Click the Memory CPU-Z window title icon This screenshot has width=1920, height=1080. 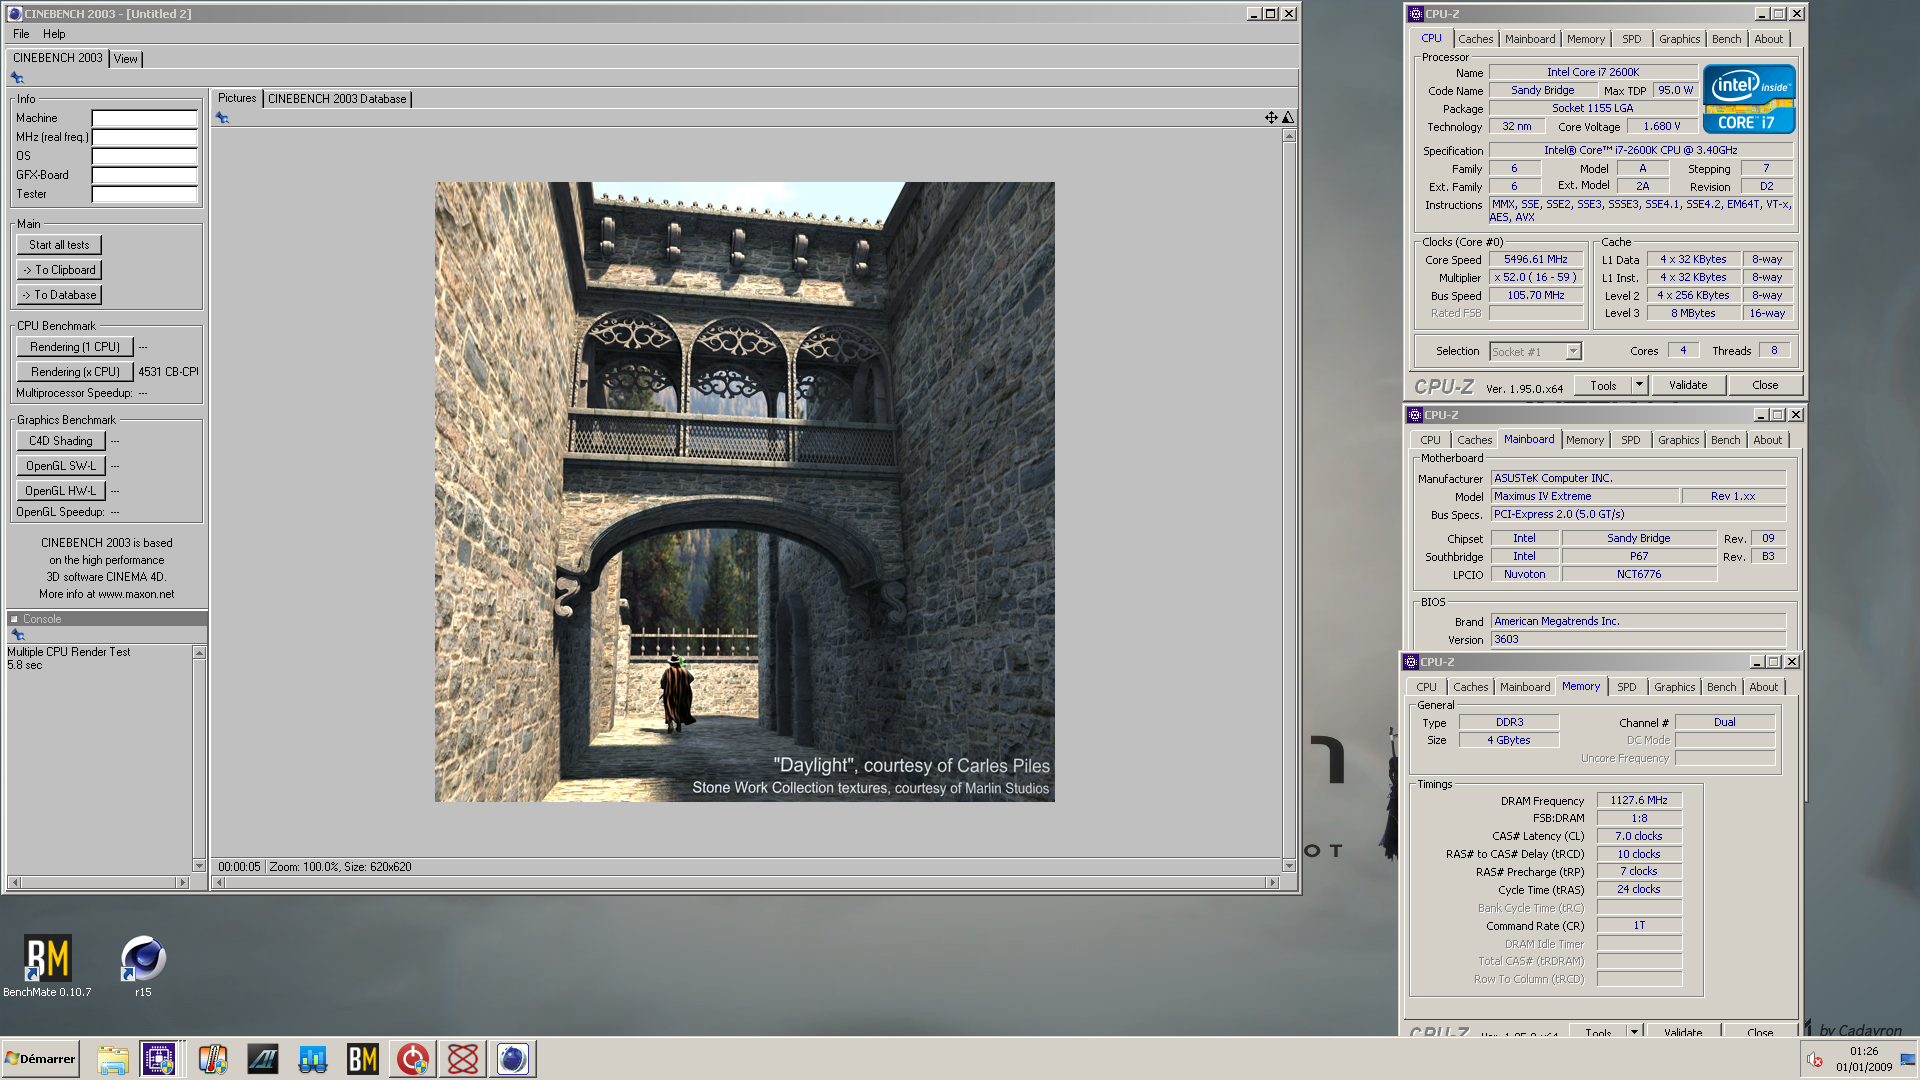[1411, 662]
